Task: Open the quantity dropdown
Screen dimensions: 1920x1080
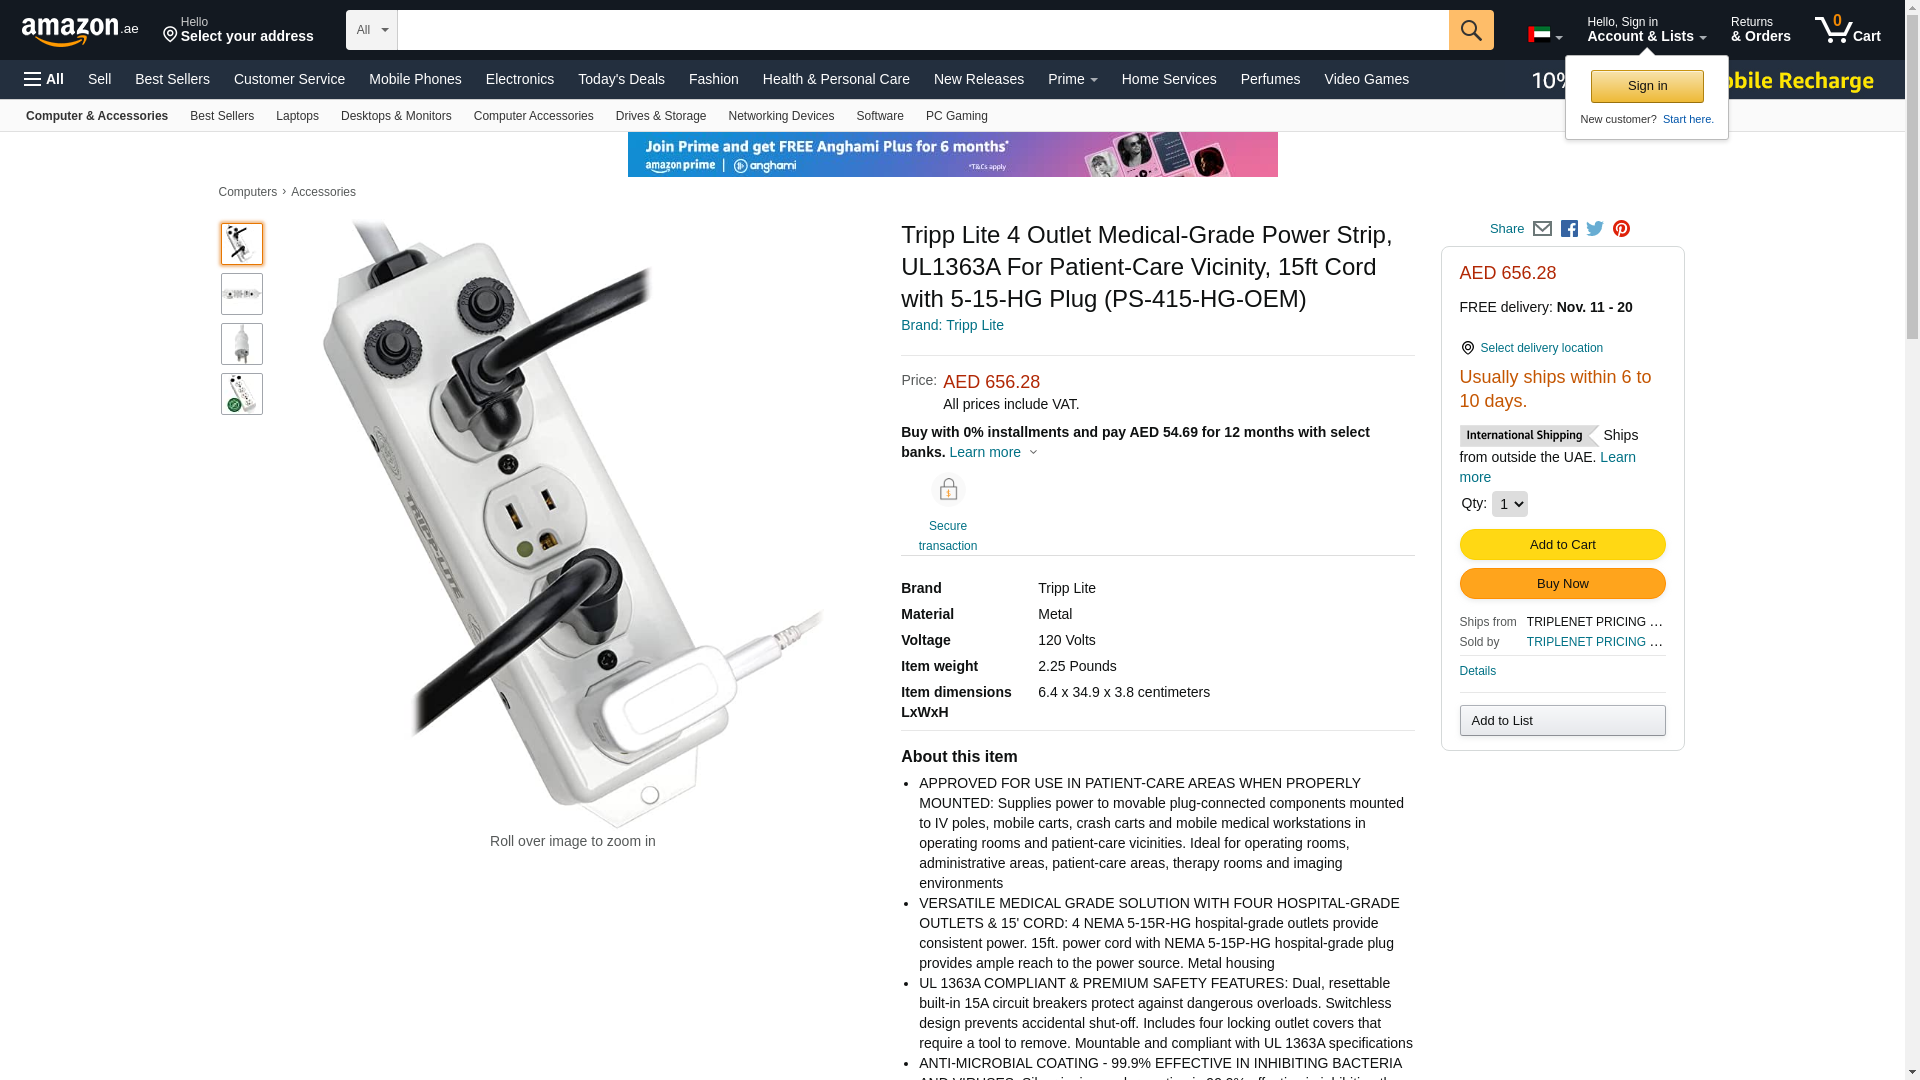Action: 1510,504
